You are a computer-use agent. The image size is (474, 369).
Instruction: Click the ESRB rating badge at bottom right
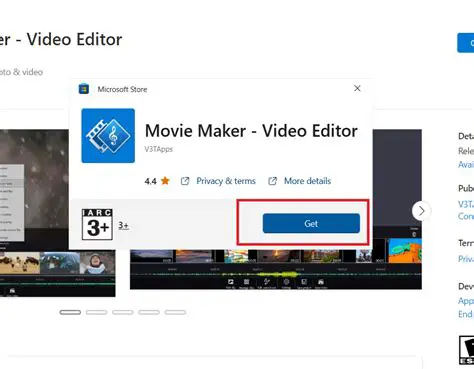(467, 350)
